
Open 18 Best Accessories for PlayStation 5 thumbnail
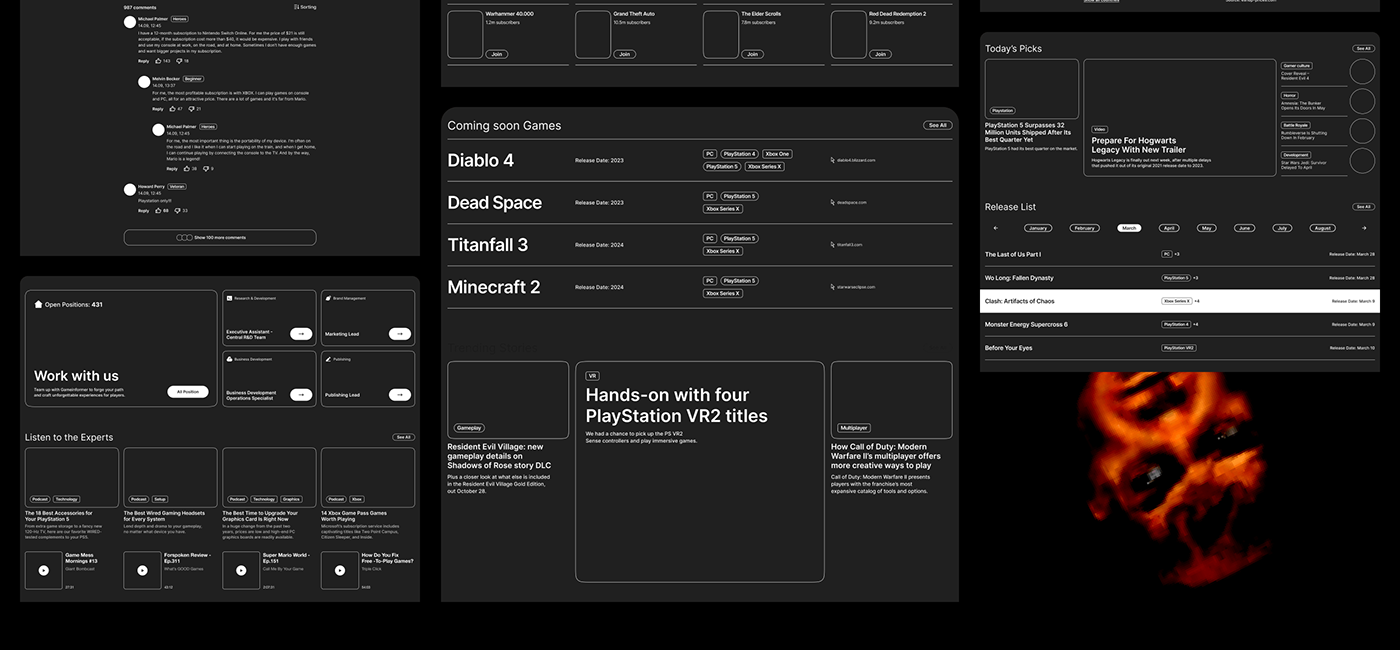72,477
